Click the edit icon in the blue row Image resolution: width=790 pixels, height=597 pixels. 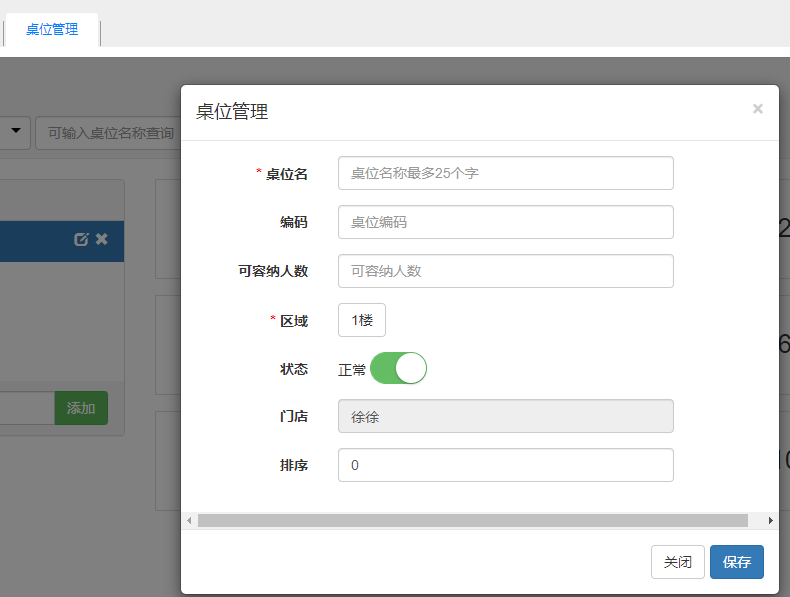pyautogui.click(x=81, y=240)
